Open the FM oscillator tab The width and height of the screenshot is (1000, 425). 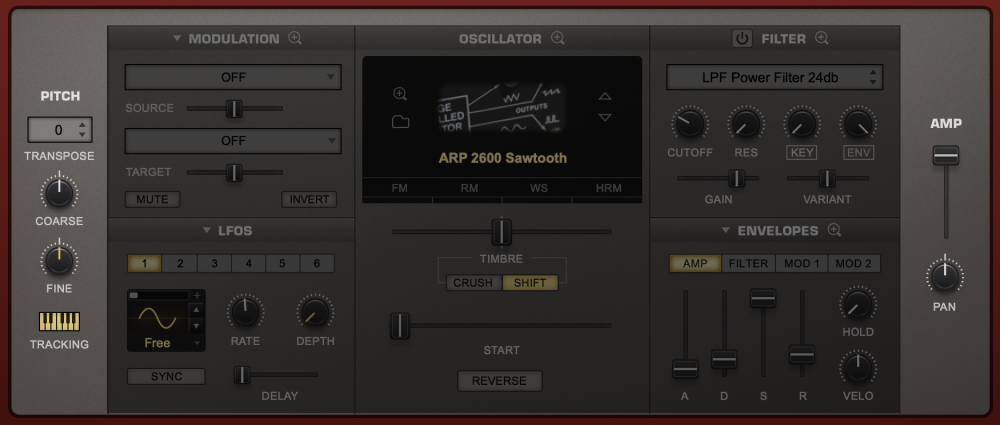(x=400, y=188)
